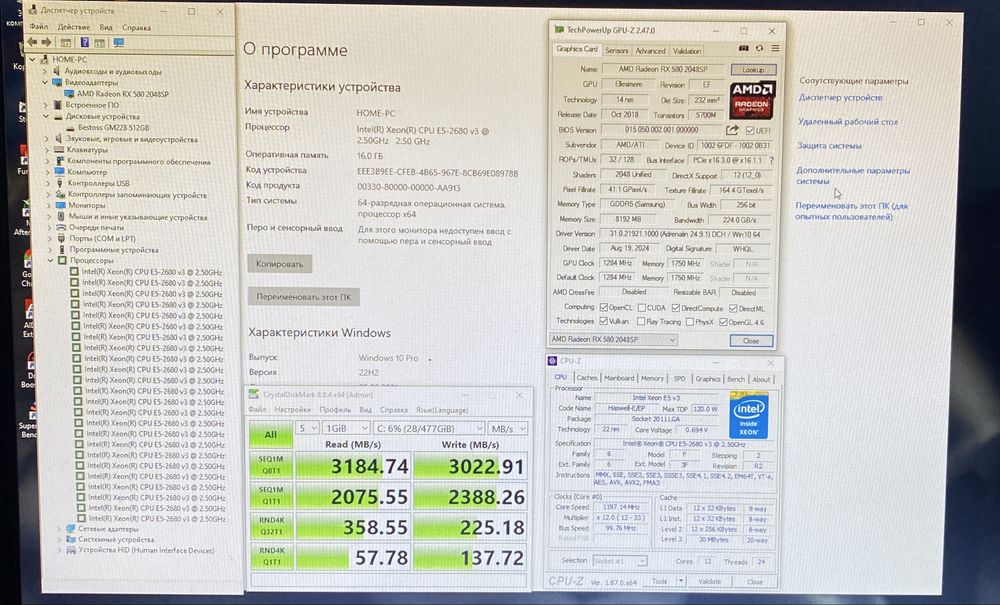The image size is (1000, 605).
Task: Click the Lookup button in GPU-Z
Action: [x=753, y=69]
